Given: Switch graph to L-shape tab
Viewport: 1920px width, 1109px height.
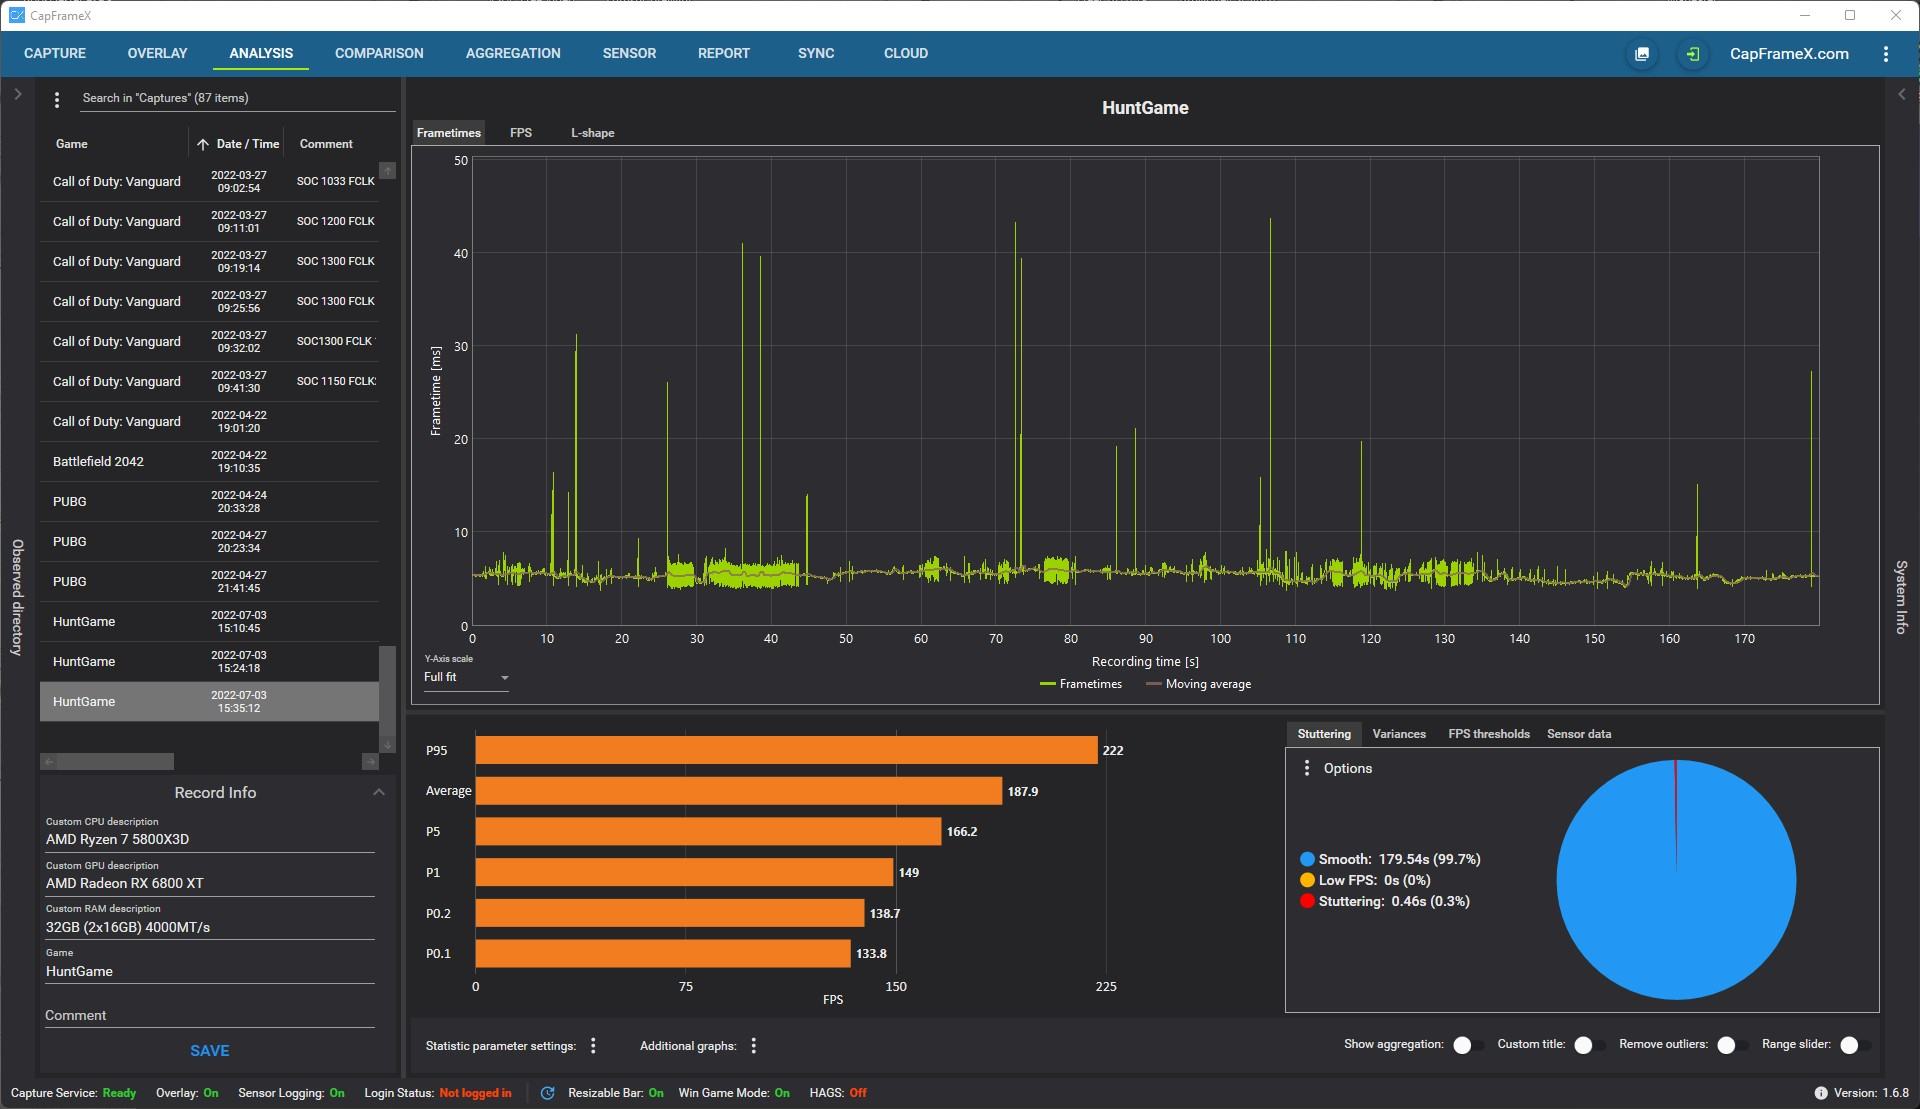Looking at the screenshot, I should point(593,133).
